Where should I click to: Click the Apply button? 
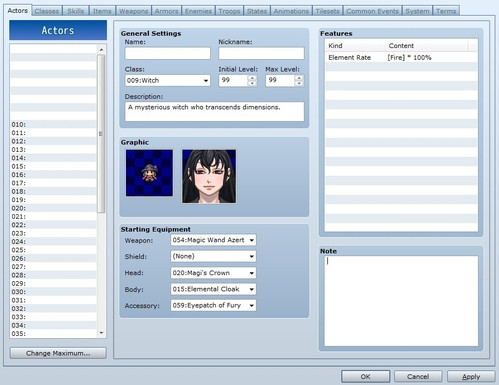[x=471, y=377]
